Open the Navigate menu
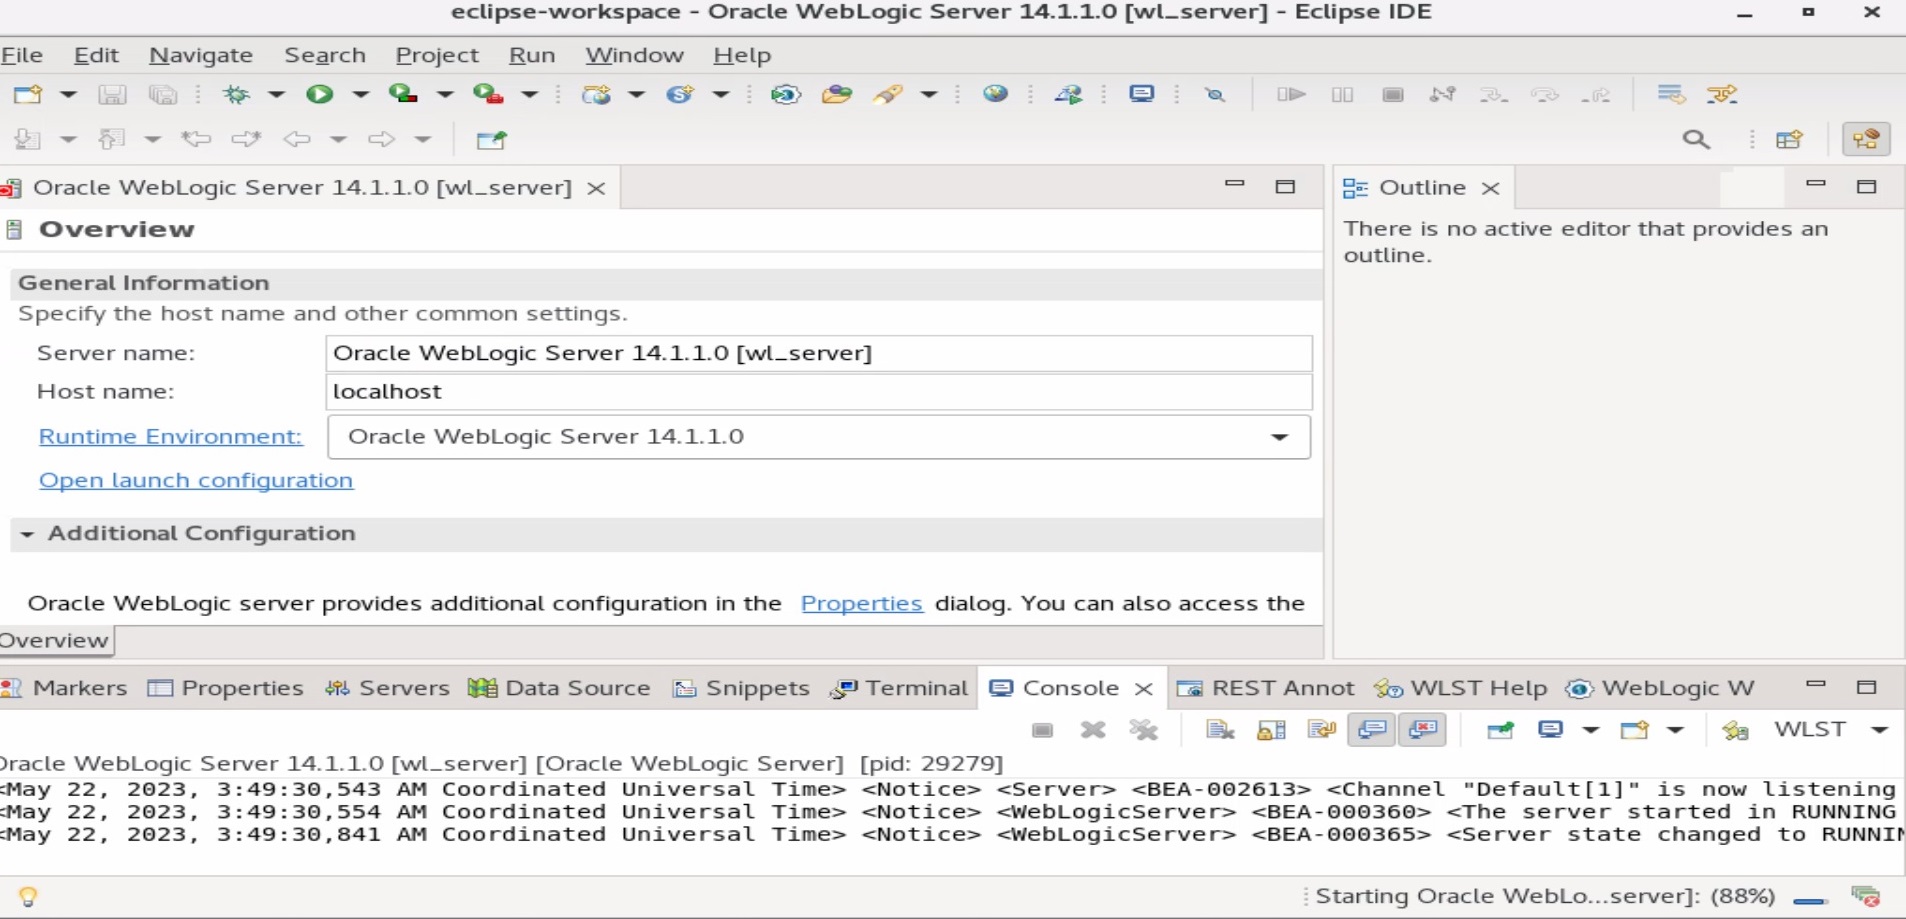Viewport: 1906px width, 919px height. pos(200,55)
